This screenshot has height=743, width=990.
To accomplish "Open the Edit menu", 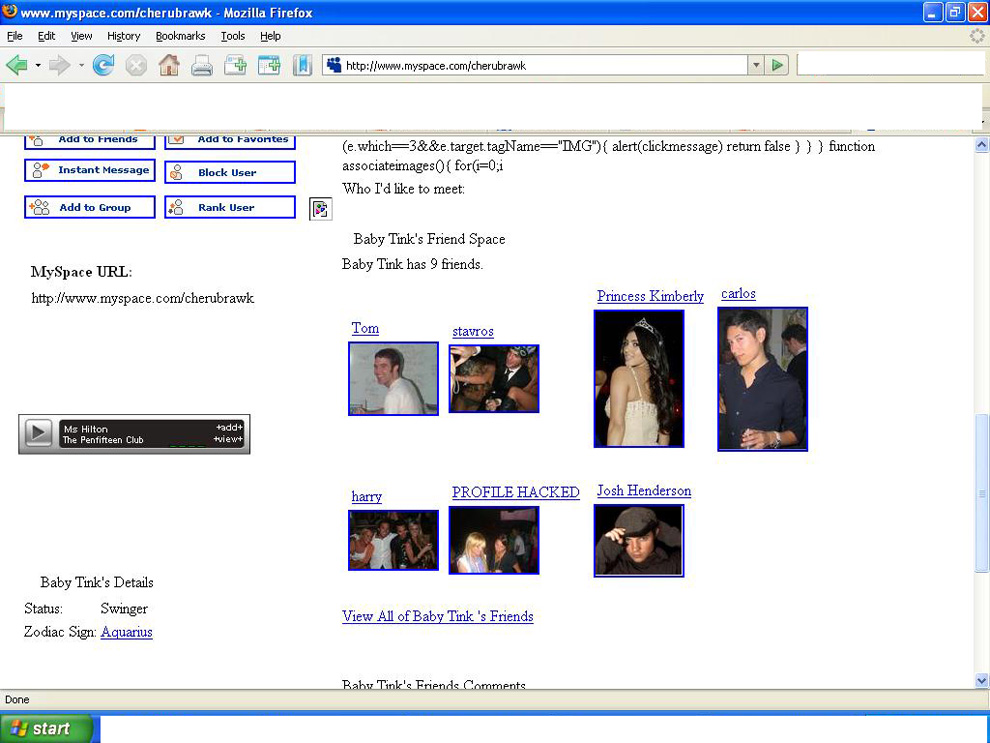I will tap(46, 36).
